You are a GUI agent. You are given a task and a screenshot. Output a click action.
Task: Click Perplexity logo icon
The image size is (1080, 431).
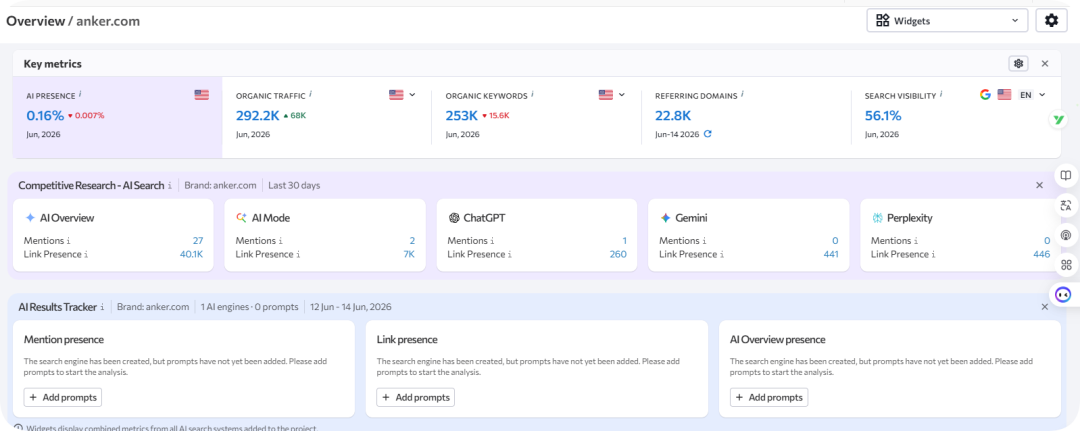coord(878,218)
